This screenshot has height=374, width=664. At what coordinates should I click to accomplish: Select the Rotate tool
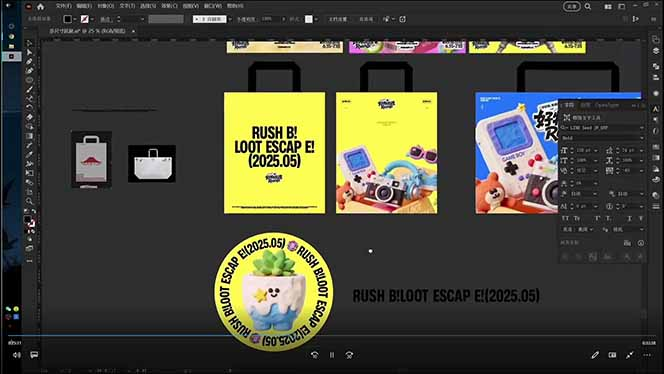pyautogui.click(x=29, y=108)
